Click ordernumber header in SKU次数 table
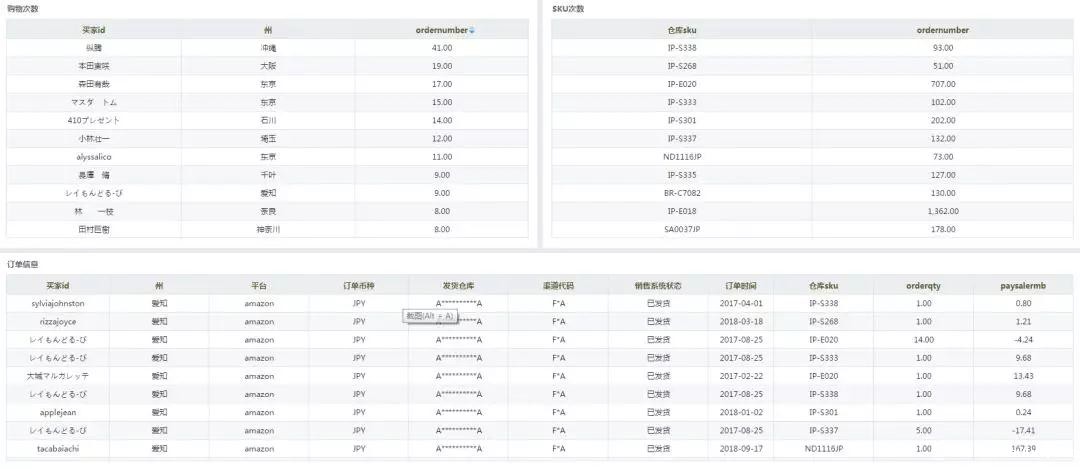This screenshot has width=1080, height=469. [x=942, y=30]
